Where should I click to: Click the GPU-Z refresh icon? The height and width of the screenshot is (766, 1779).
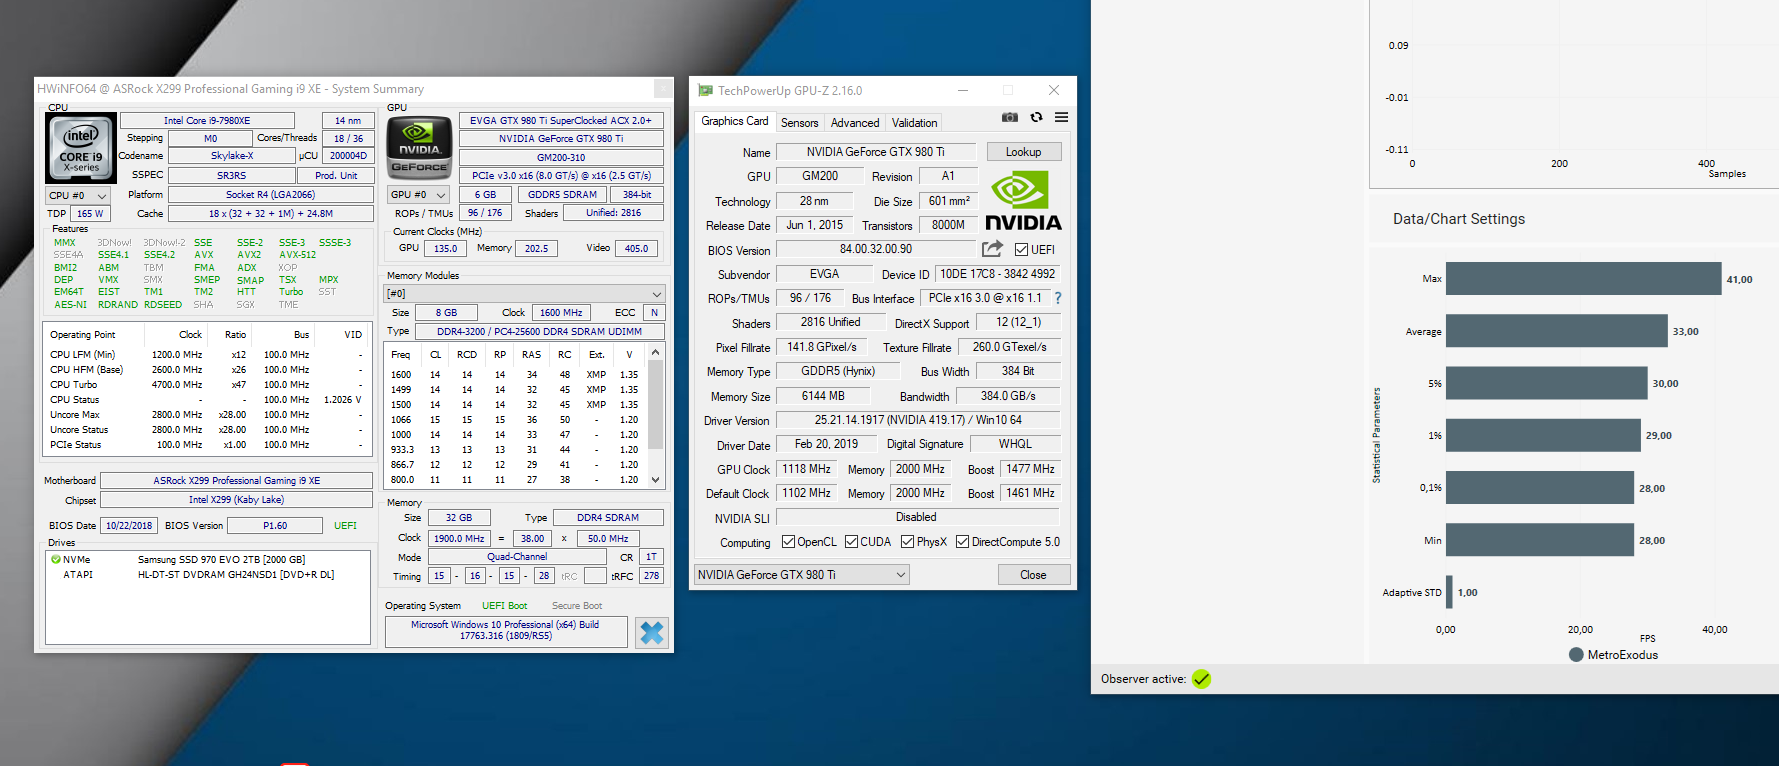1037,118
